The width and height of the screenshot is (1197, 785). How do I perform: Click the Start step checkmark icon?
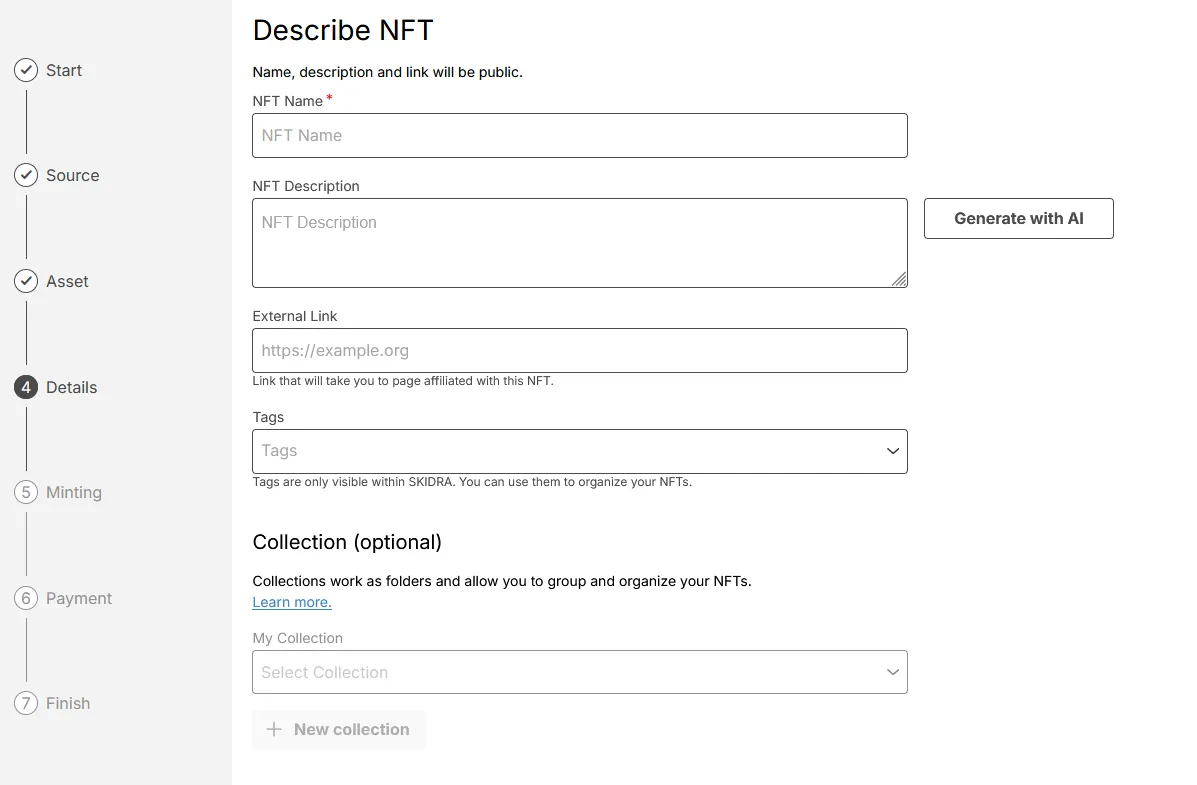(x=26, y=70)
